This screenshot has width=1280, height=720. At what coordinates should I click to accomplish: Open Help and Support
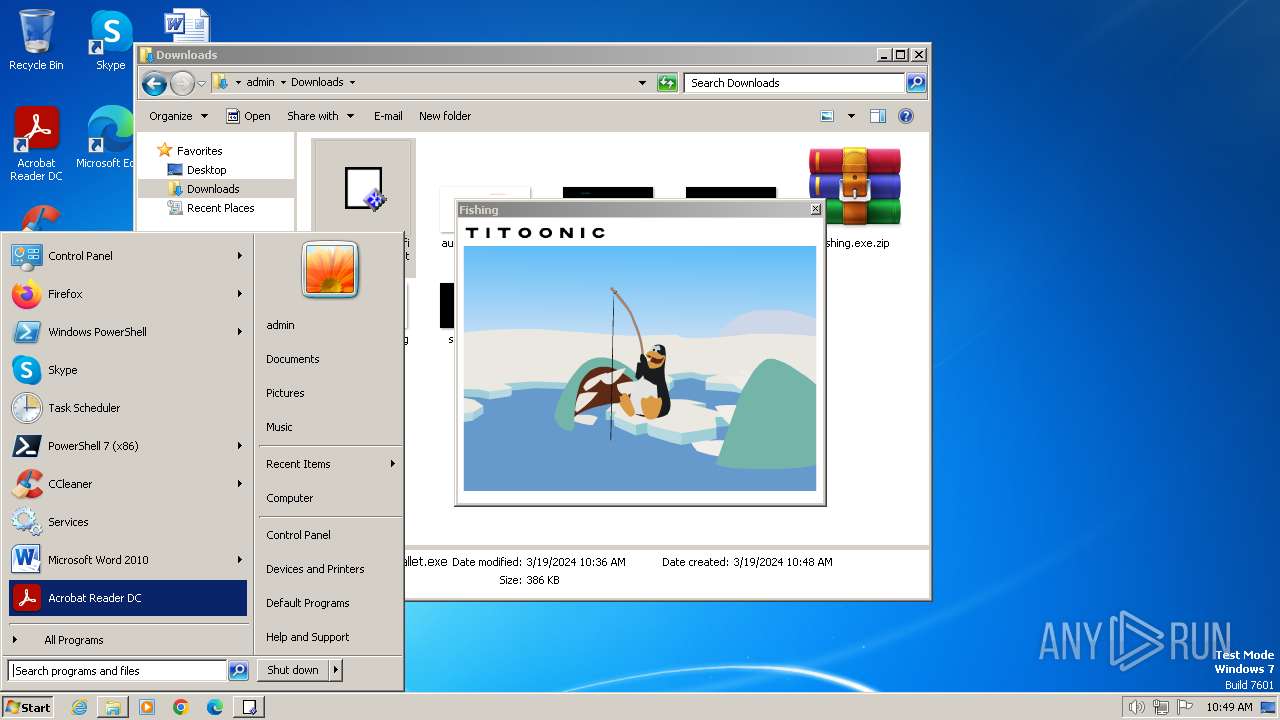pyautogui.click(x=308, y=637)
